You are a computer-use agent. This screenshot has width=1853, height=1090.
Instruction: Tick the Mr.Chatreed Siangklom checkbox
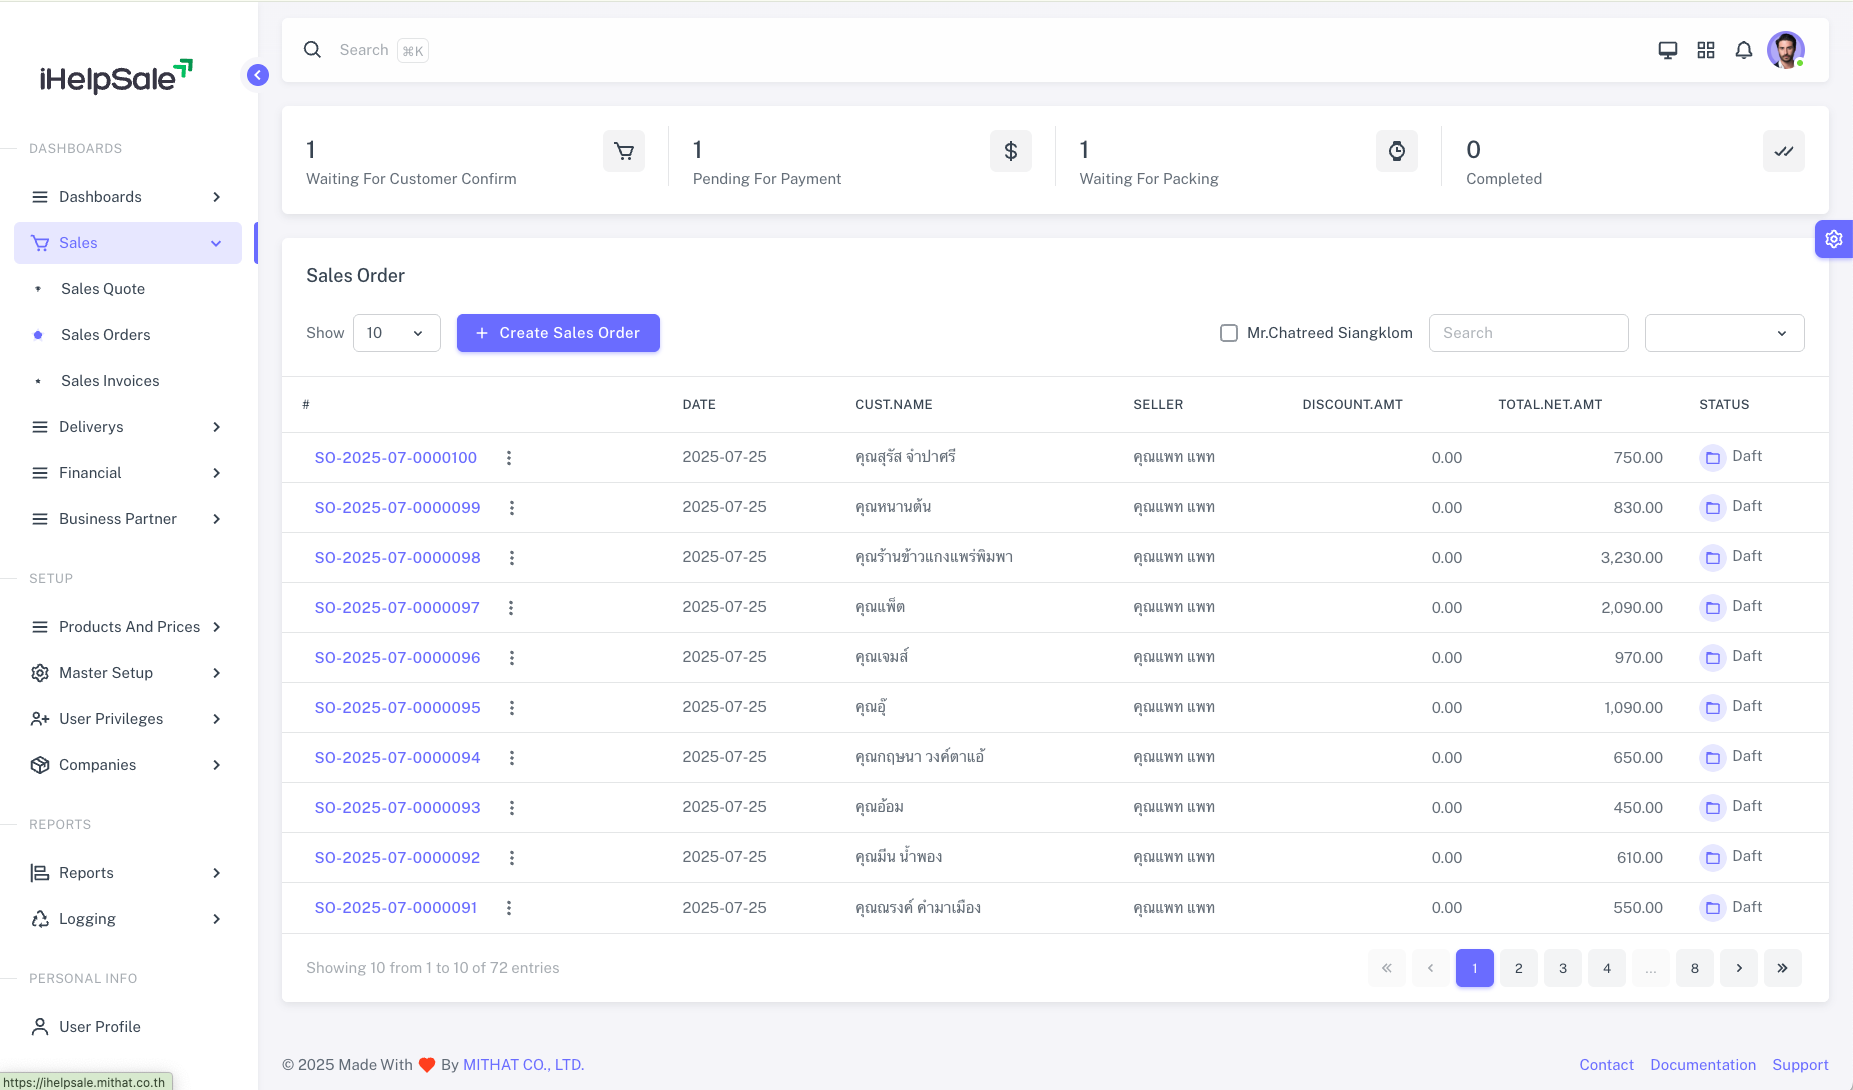[1228, 333]
